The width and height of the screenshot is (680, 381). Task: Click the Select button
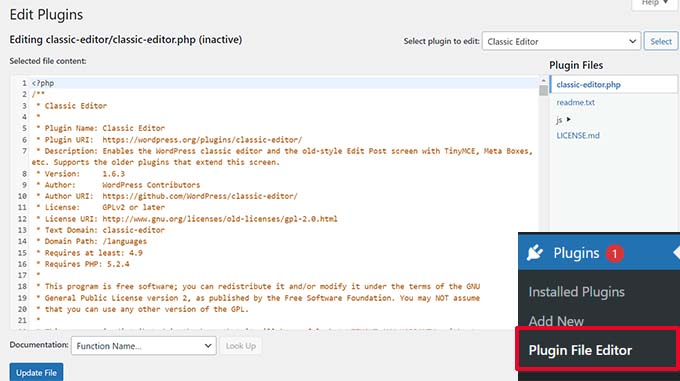pyautogui.click(x=660, y=42)
